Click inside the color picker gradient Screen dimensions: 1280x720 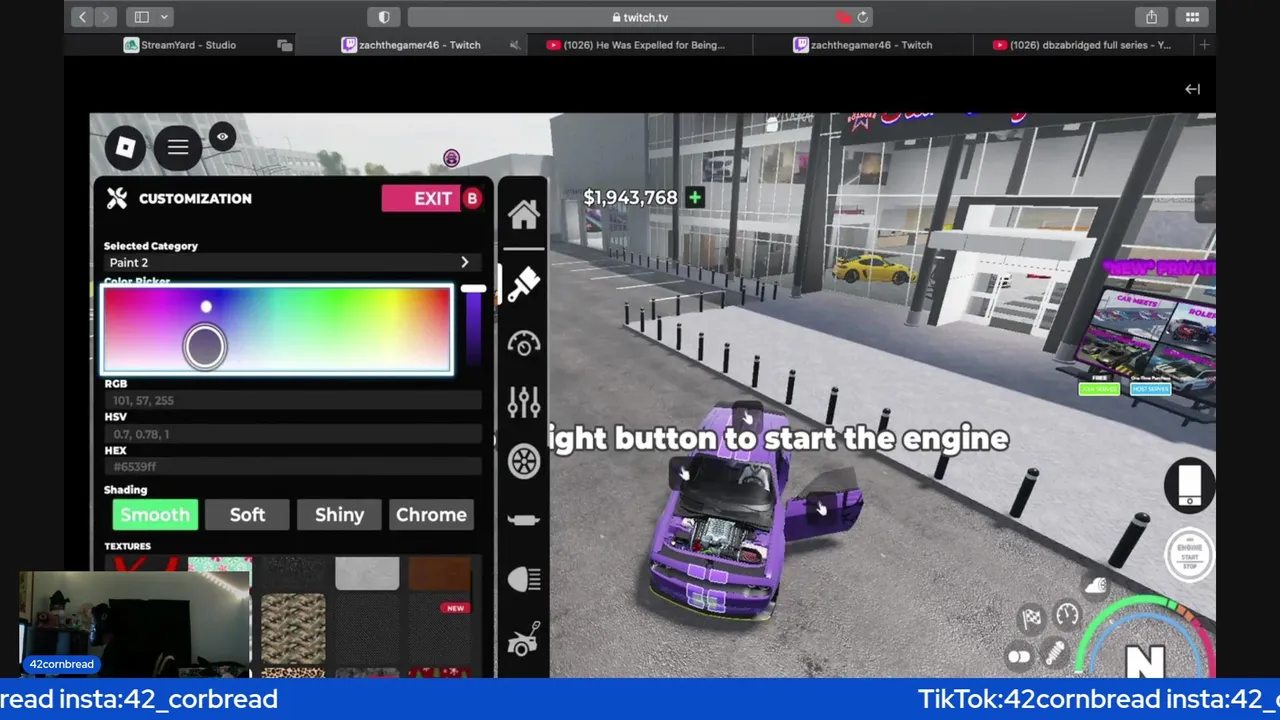click(277, 330)
